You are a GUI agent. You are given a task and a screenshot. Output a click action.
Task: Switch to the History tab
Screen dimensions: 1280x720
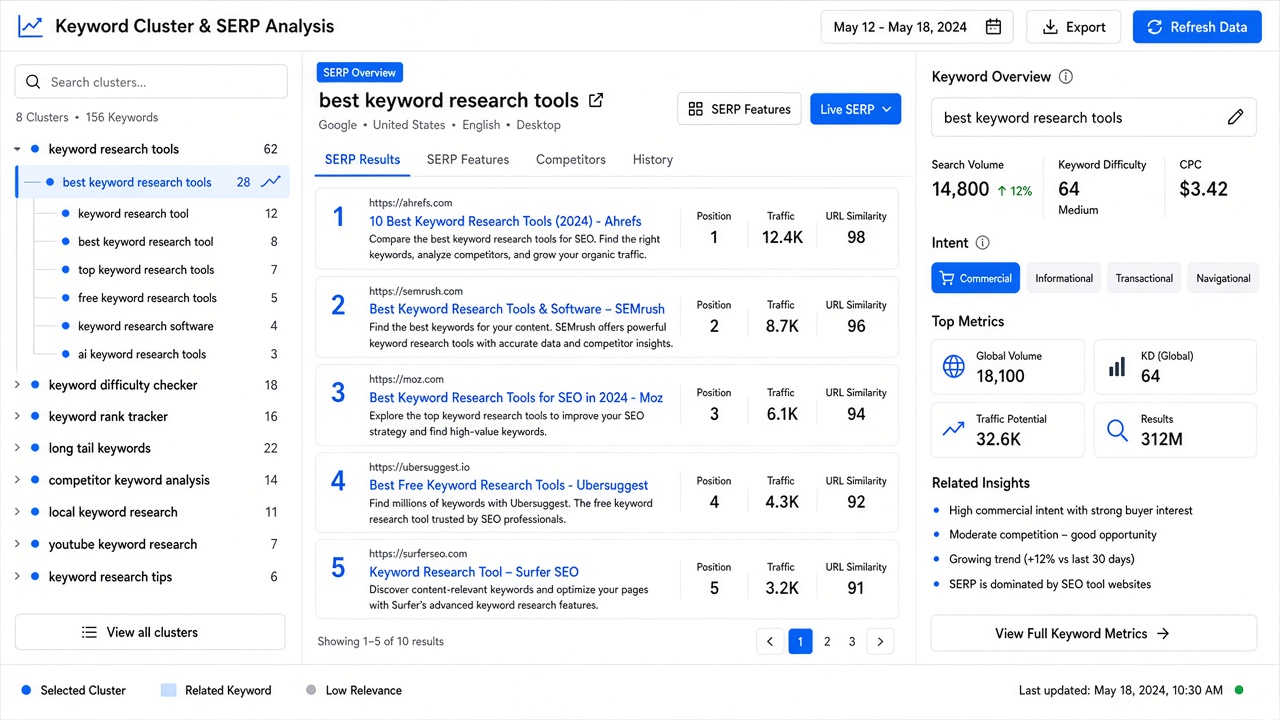(653, 159)
